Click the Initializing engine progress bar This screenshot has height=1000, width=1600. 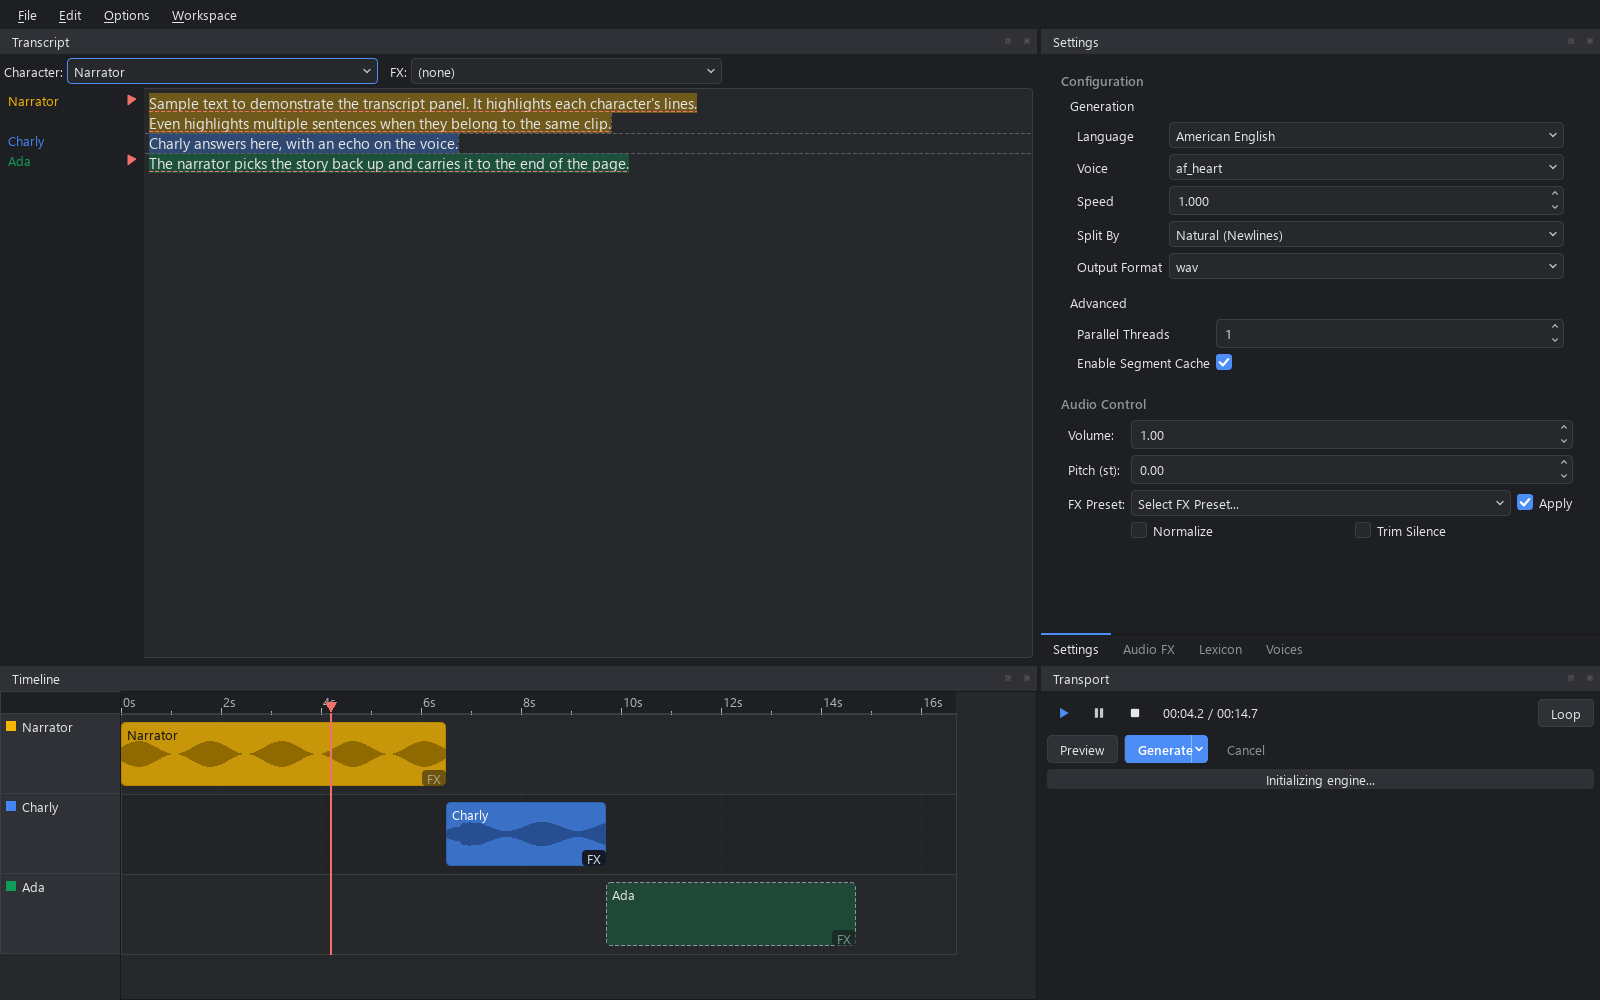(1320, 780)
